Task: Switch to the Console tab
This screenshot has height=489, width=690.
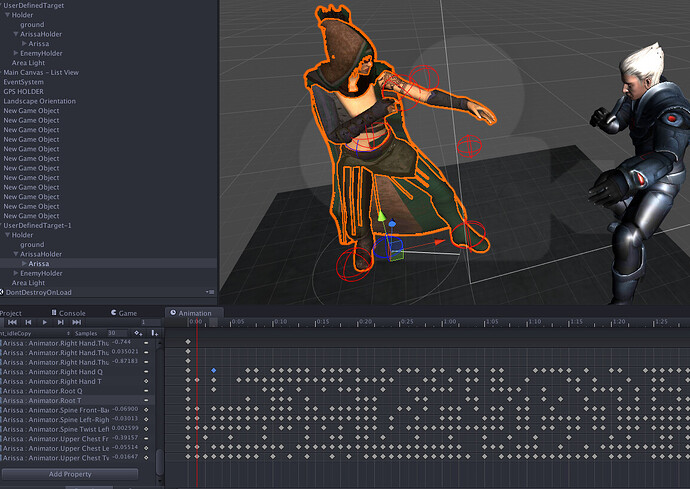Action: 72,313
